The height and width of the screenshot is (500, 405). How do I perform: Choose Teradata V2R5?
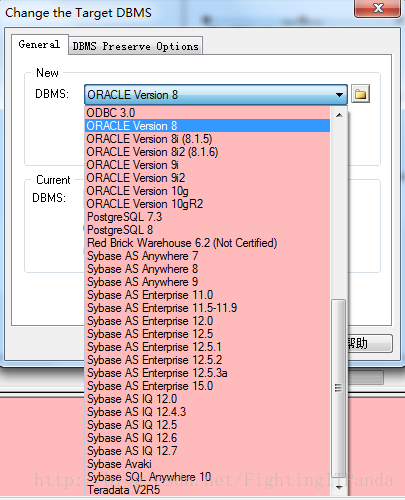pyautogui.click(x=207, y=490)
